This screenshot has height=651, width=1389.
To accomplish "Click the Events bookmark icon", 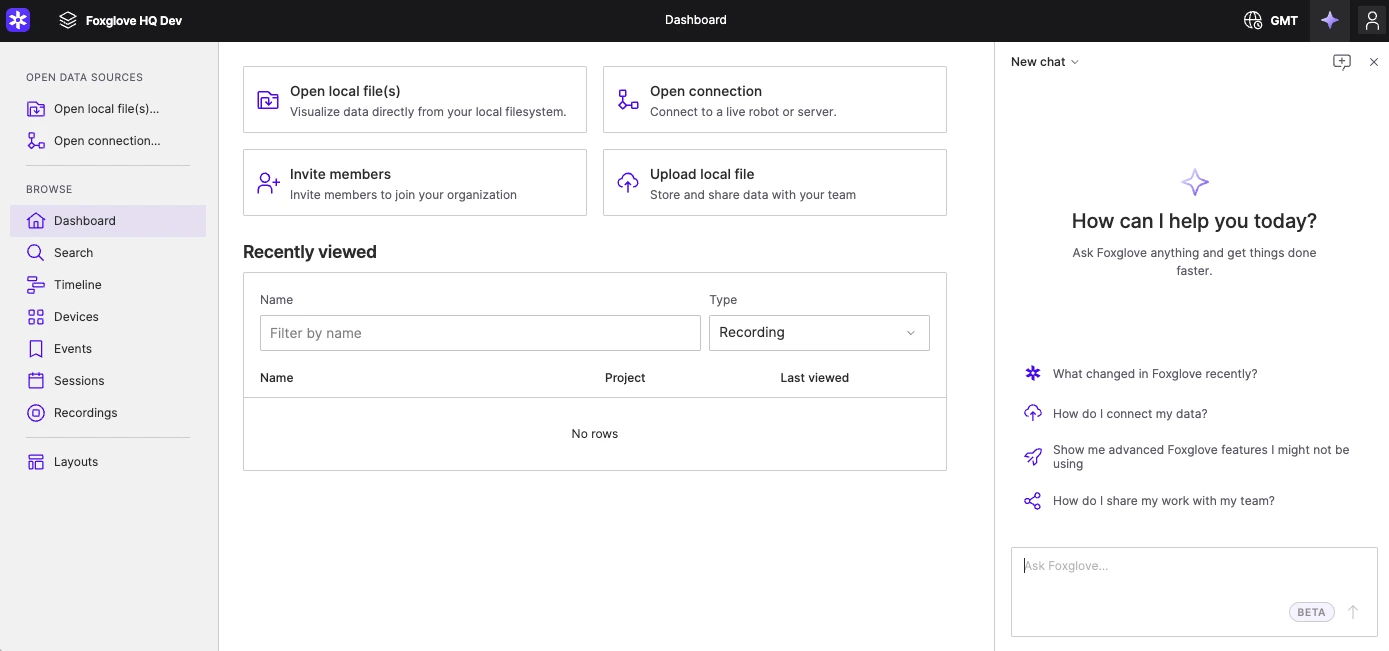I will 36,349.
